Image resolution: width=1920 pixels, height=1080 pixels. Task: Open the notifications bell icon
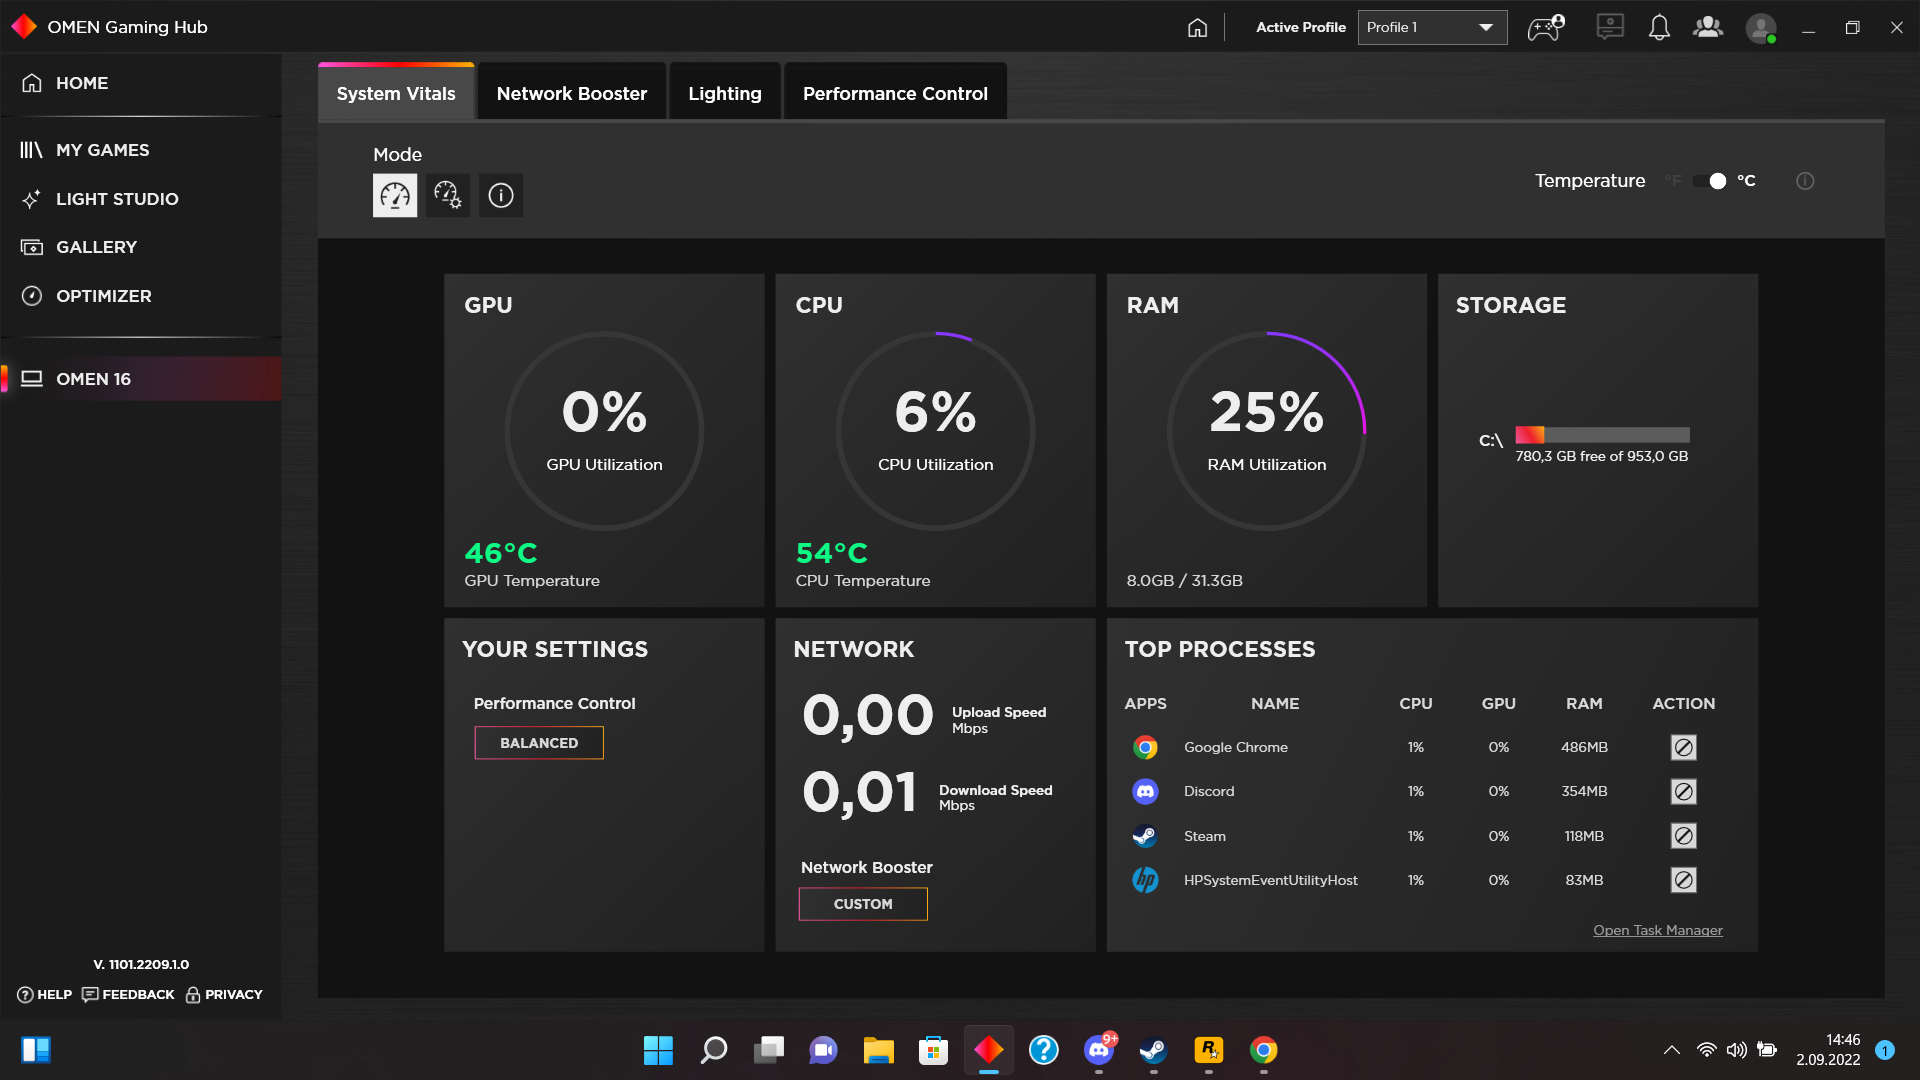1659,28
